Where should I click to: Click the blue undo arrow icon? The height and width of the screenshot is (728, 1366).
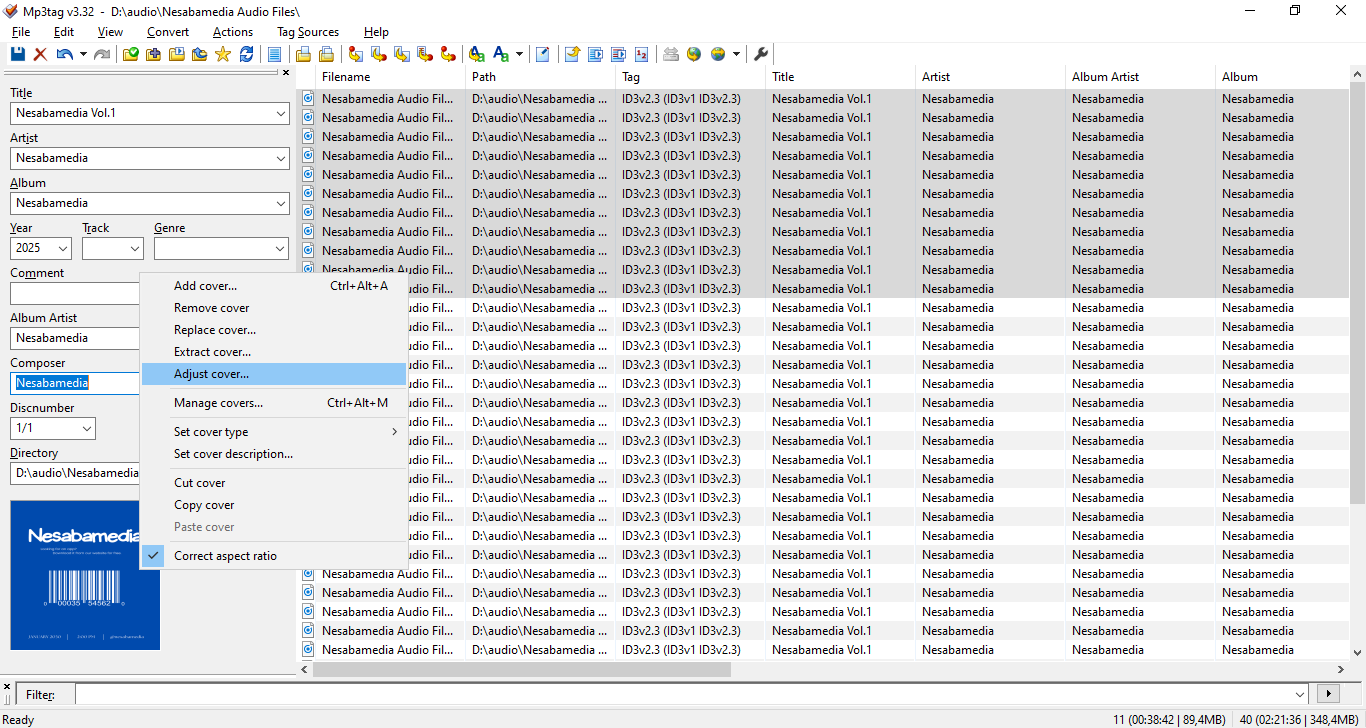64,54
